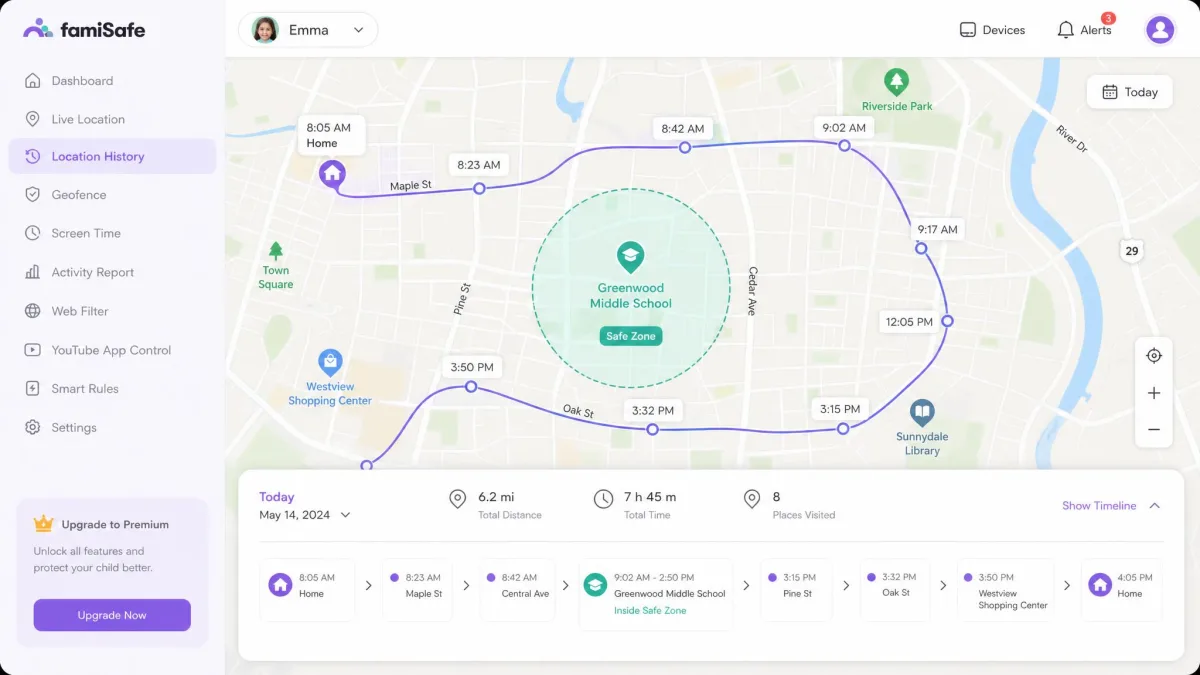The height and width of the screenshot is (675, 1200).
Task: Click the 6.2 mi distance value
Action: (x=496, y=497)
